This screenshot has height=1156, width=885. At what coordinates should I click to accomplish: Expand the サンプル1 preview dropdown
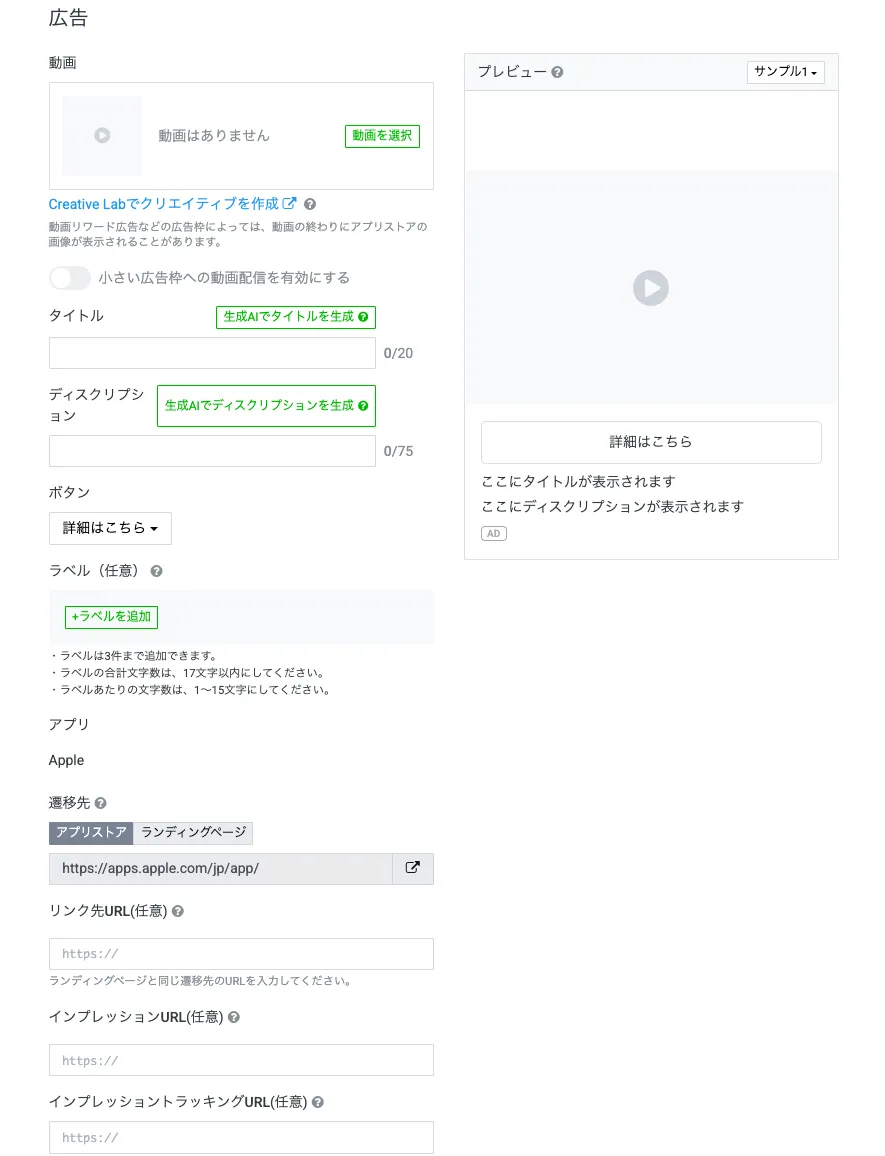click(x=785, y=72)
